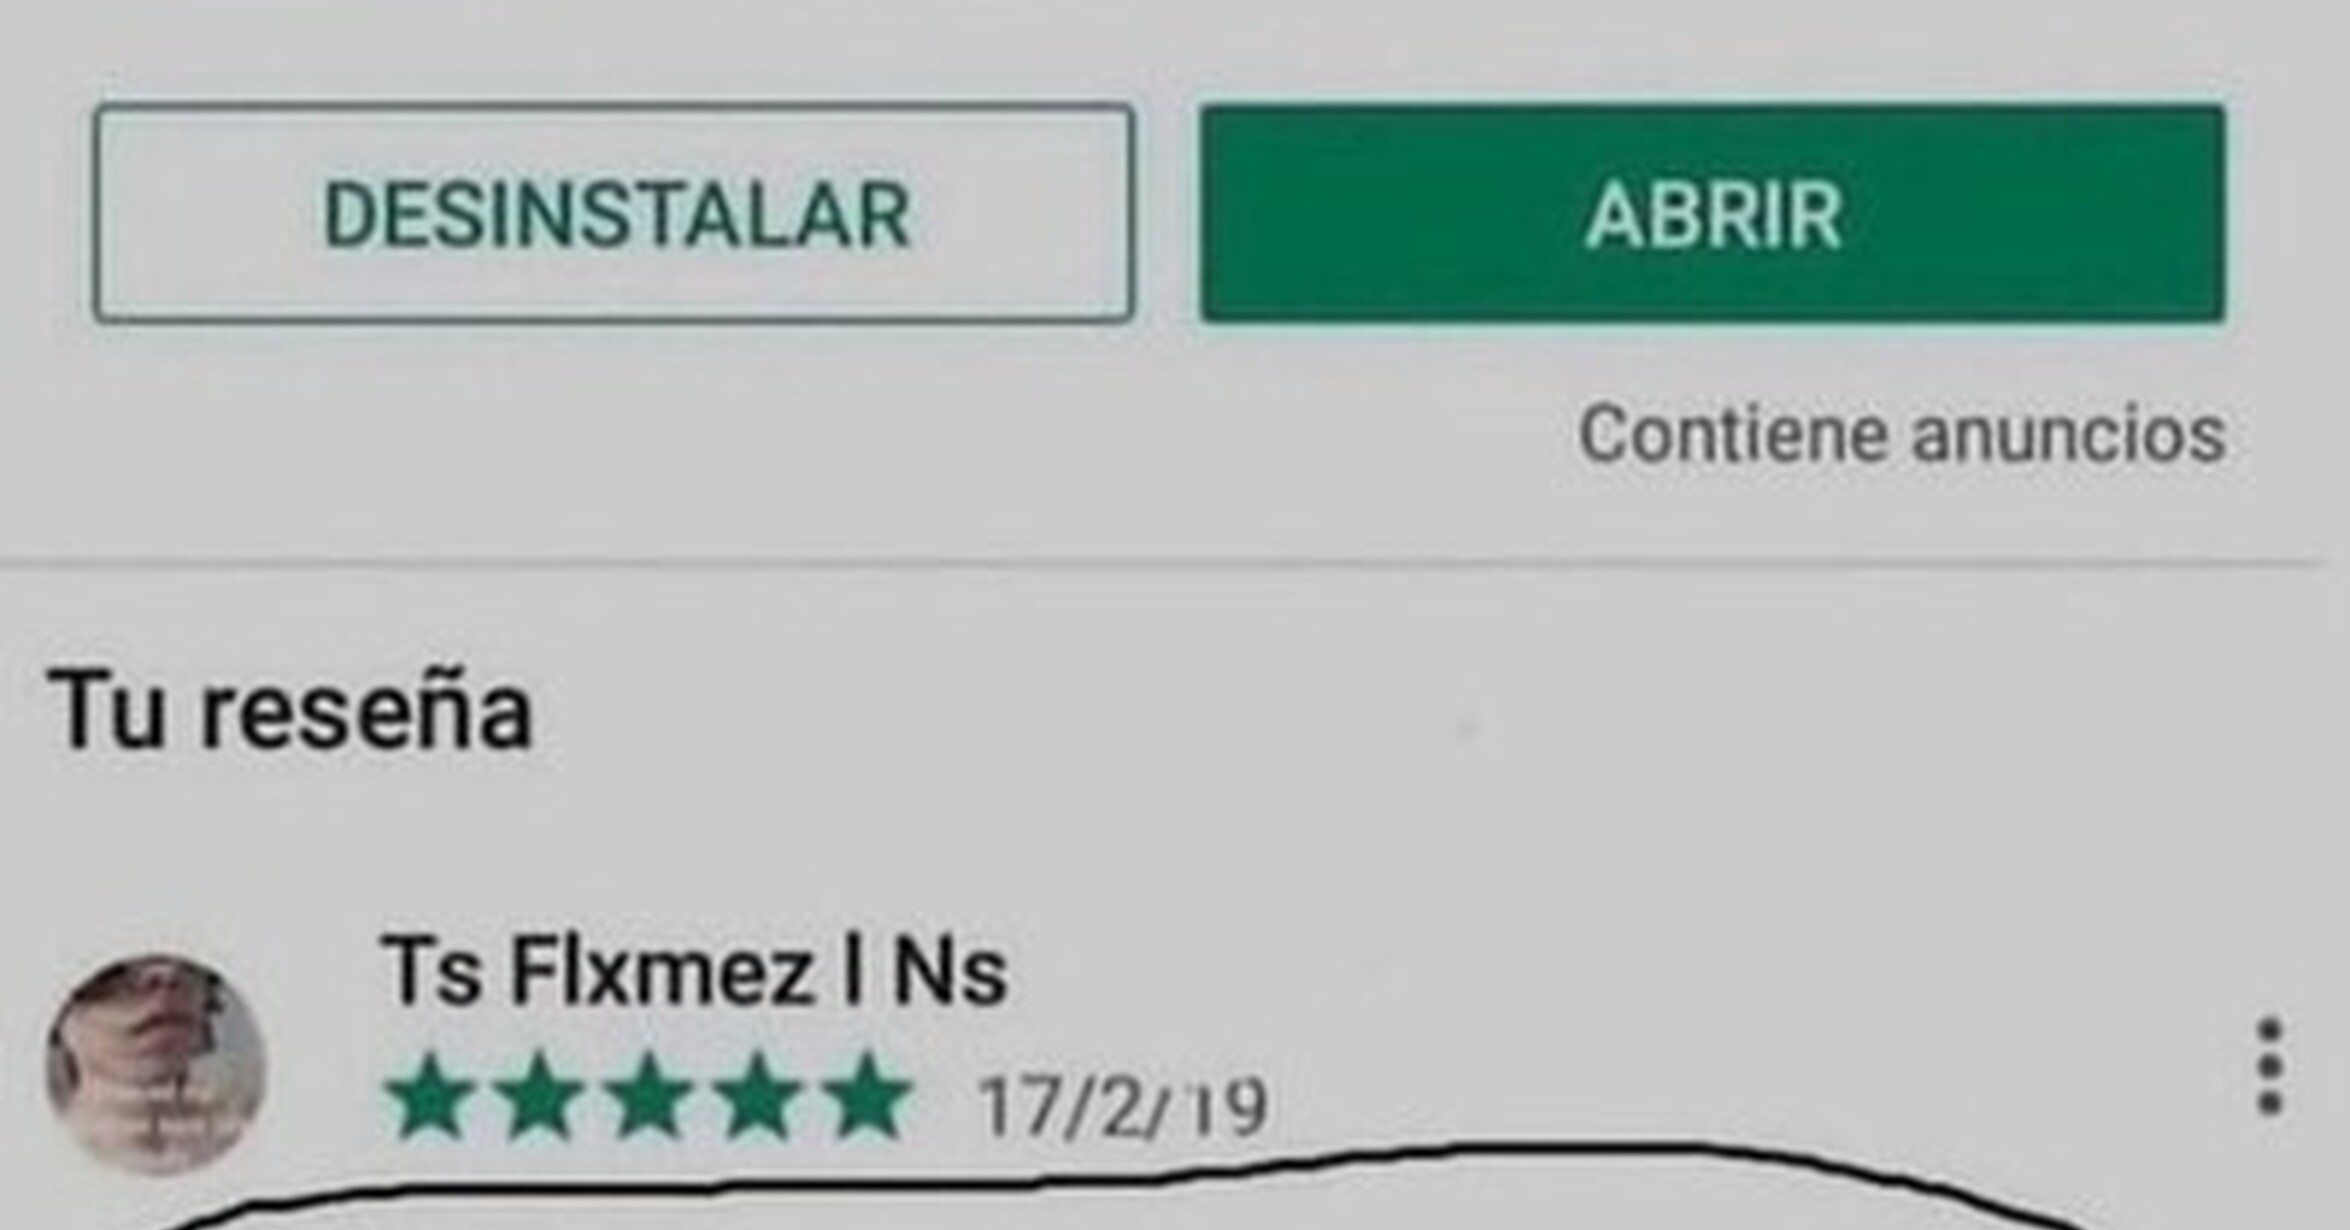The width and height of the screenshot is (2350, 1230).
Task: Click 'Ts' at start of reviewer name
Action: coord(432,971)
